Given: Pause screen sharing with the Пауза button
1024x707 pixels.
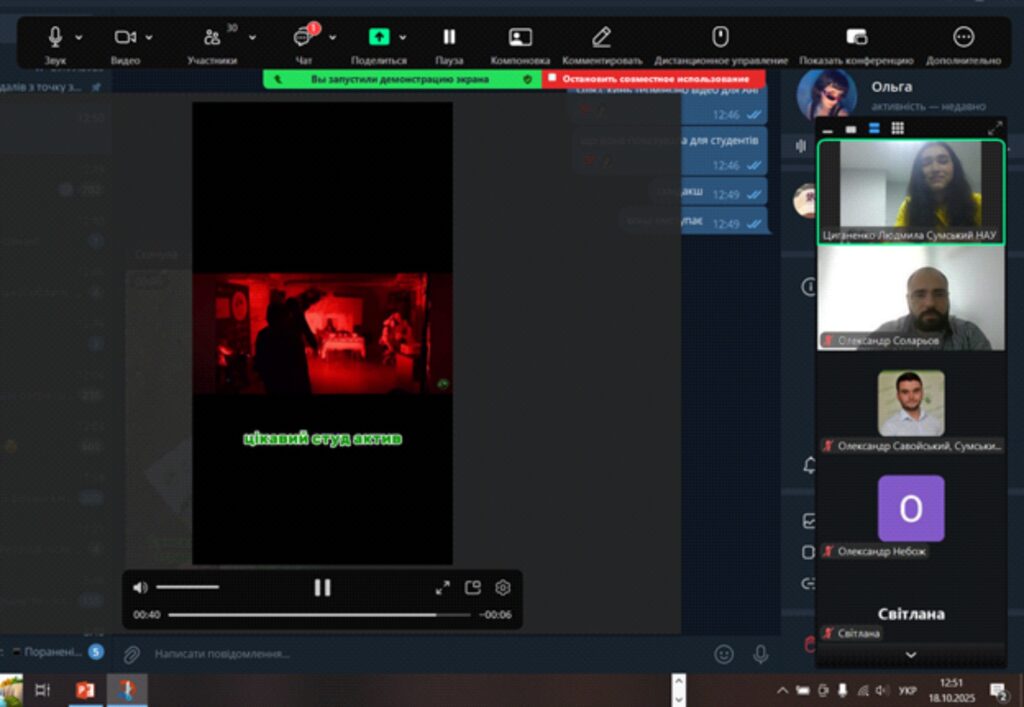Looking at the screenshot, I should [449, 38].
